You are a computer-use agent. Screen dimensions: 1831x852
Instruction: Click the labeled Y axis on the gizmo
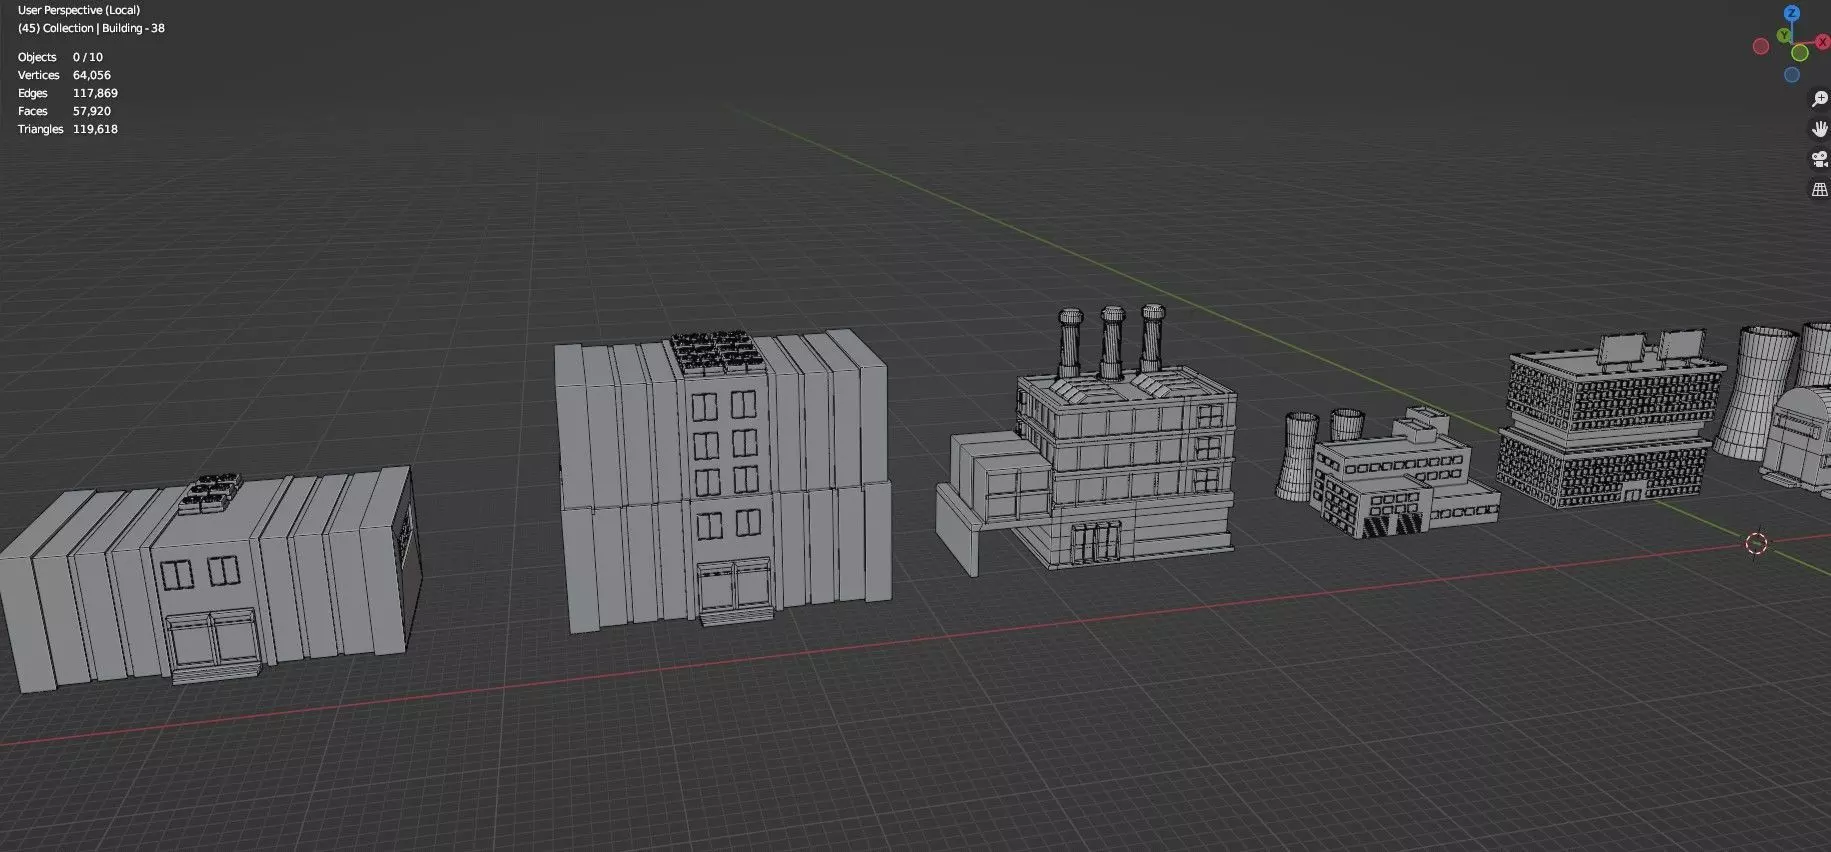[x=1784, y=35]
